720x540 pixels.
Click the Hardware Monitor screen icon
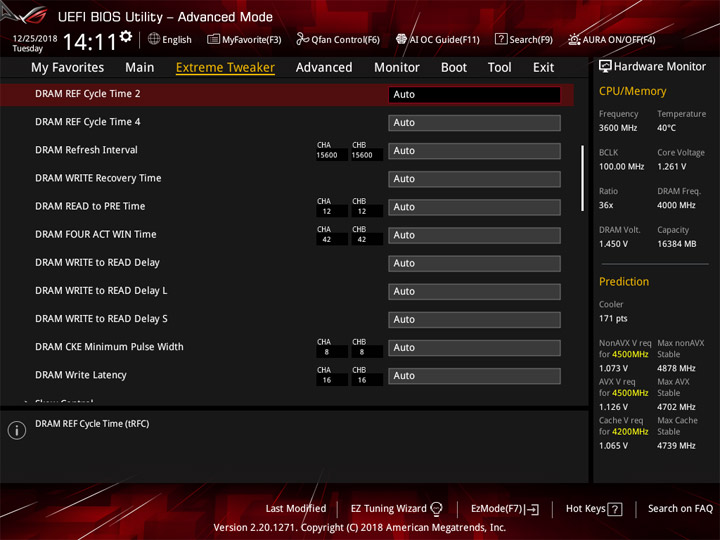pyautogui.click(x=605, y=67)
